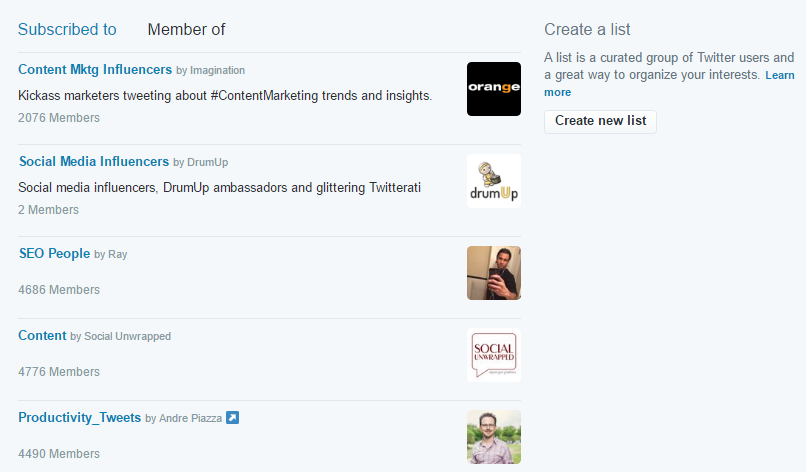View the 2076 Members count
This screenshot has width=806, height=472.
click(x=59, y=118)
